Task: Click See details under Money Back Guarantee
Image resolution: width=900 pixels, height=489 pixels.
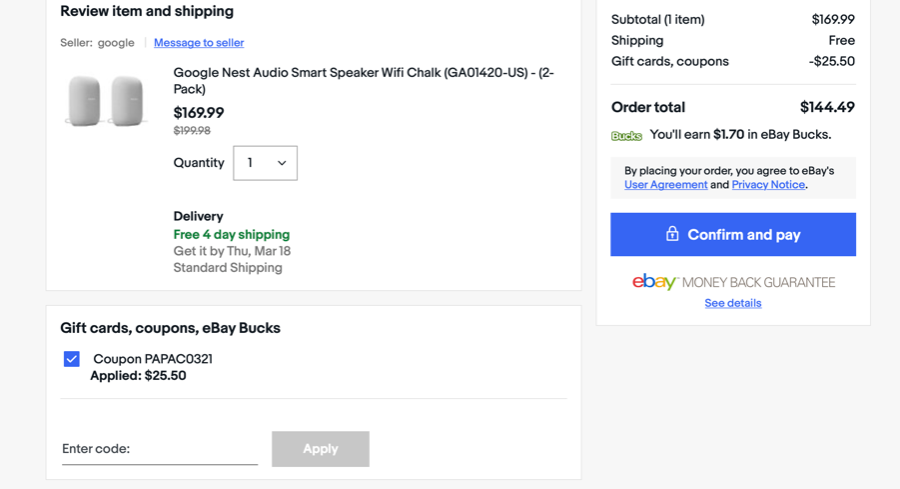Action: [733, 303]
